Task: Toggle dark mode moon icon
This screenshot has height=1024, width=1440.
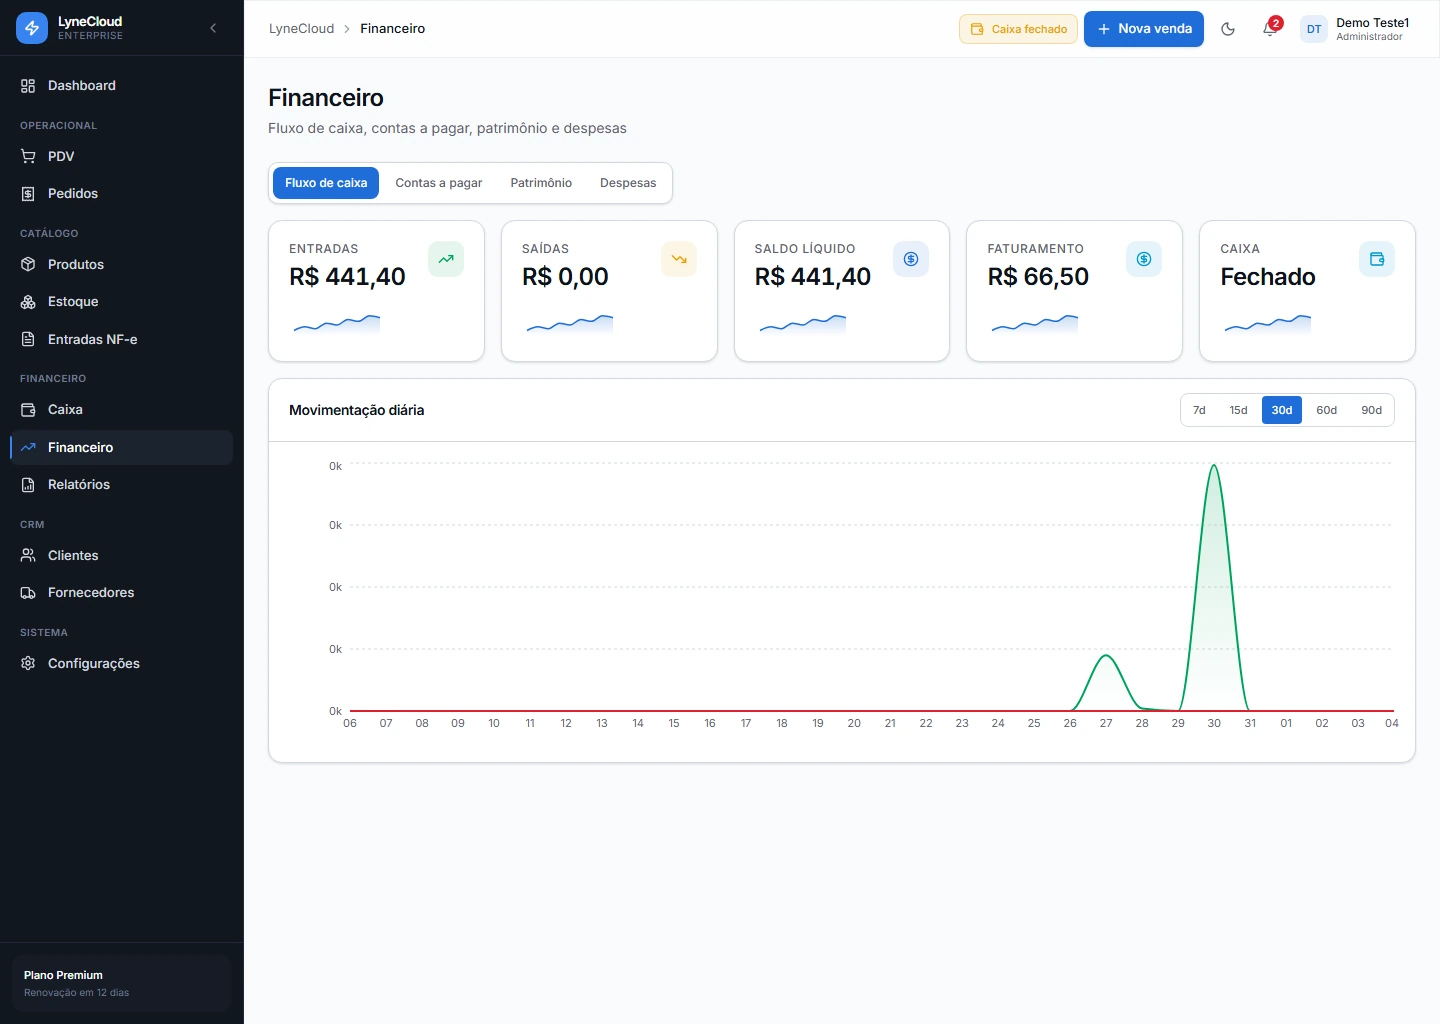Action: click(1228, 29)
